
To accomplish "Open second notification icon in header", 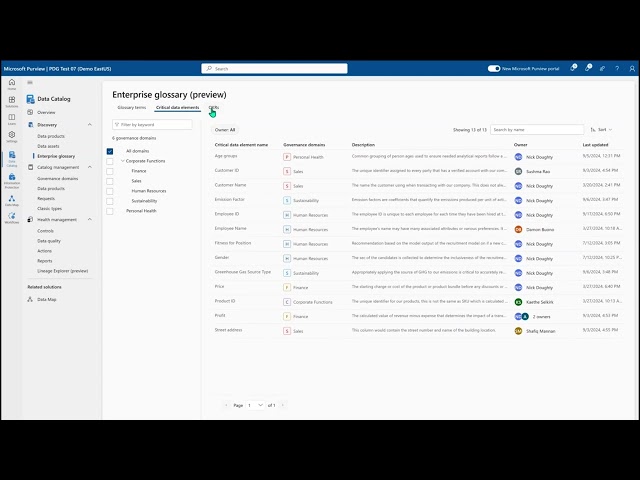I will [x=588, y=68].
